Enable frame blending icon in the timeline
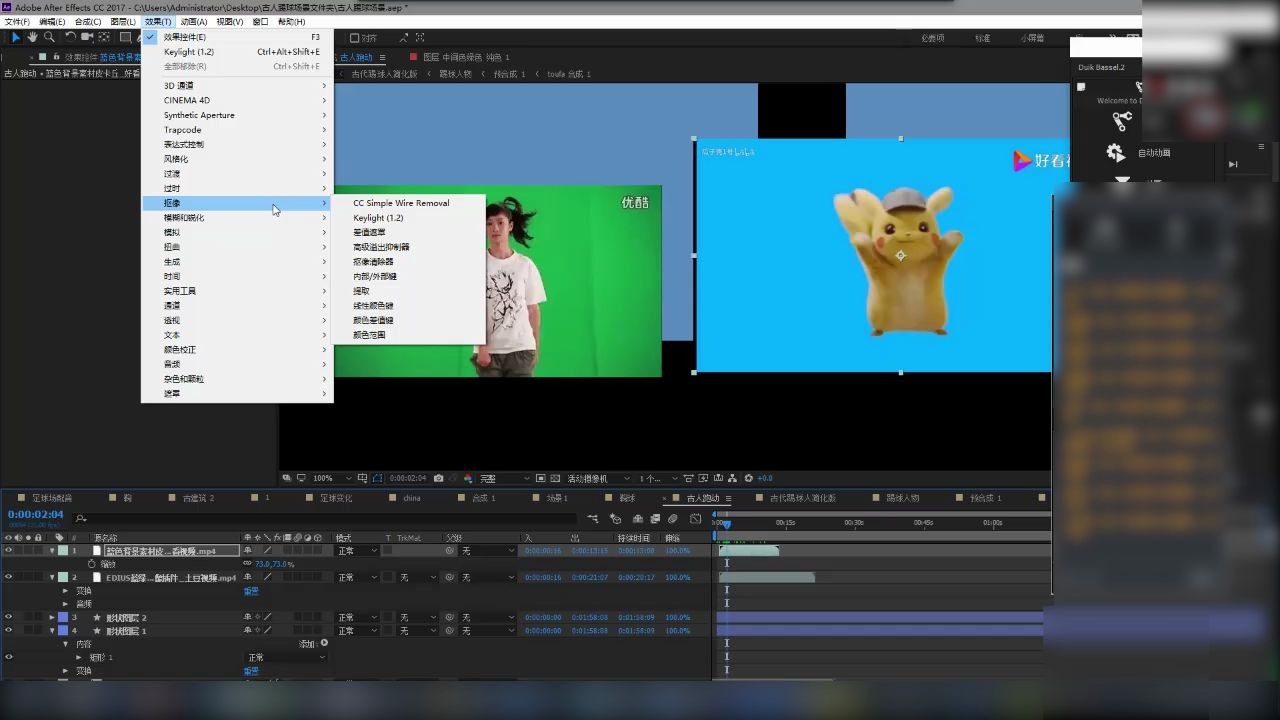 coord(655,518)
